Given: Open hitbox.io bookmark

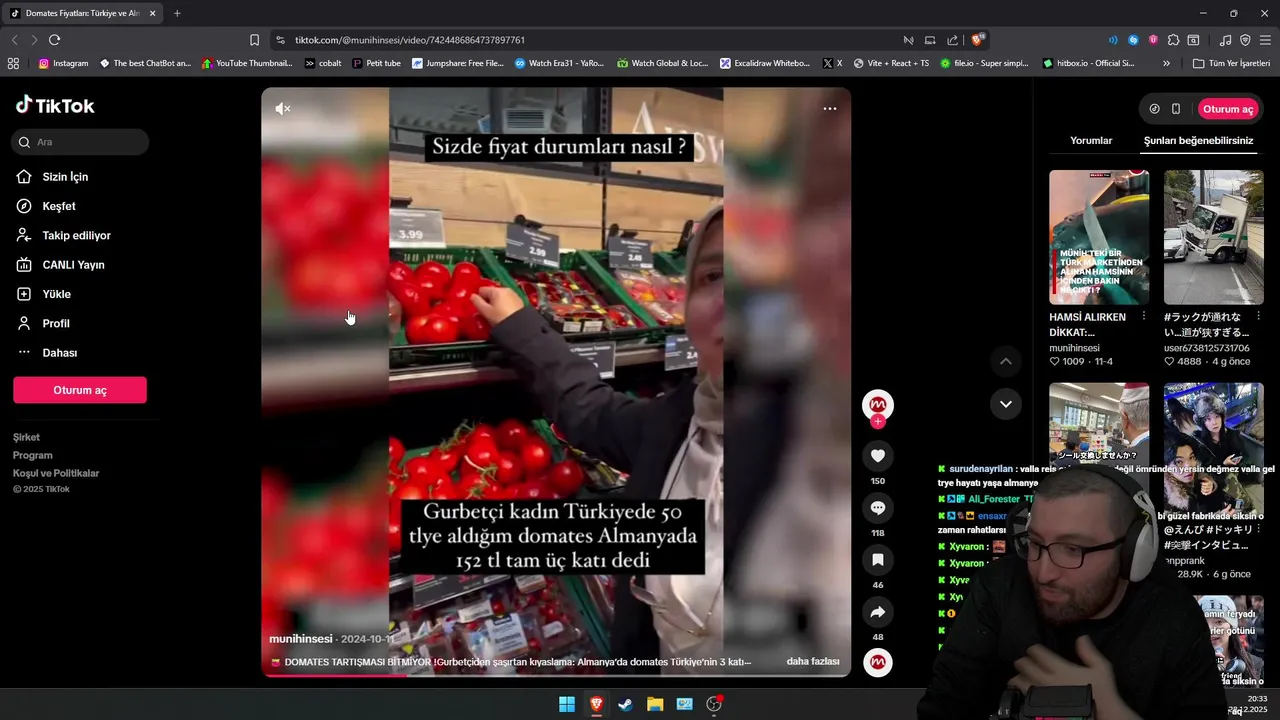Looking at the screenshot, I should point(1088,63).
